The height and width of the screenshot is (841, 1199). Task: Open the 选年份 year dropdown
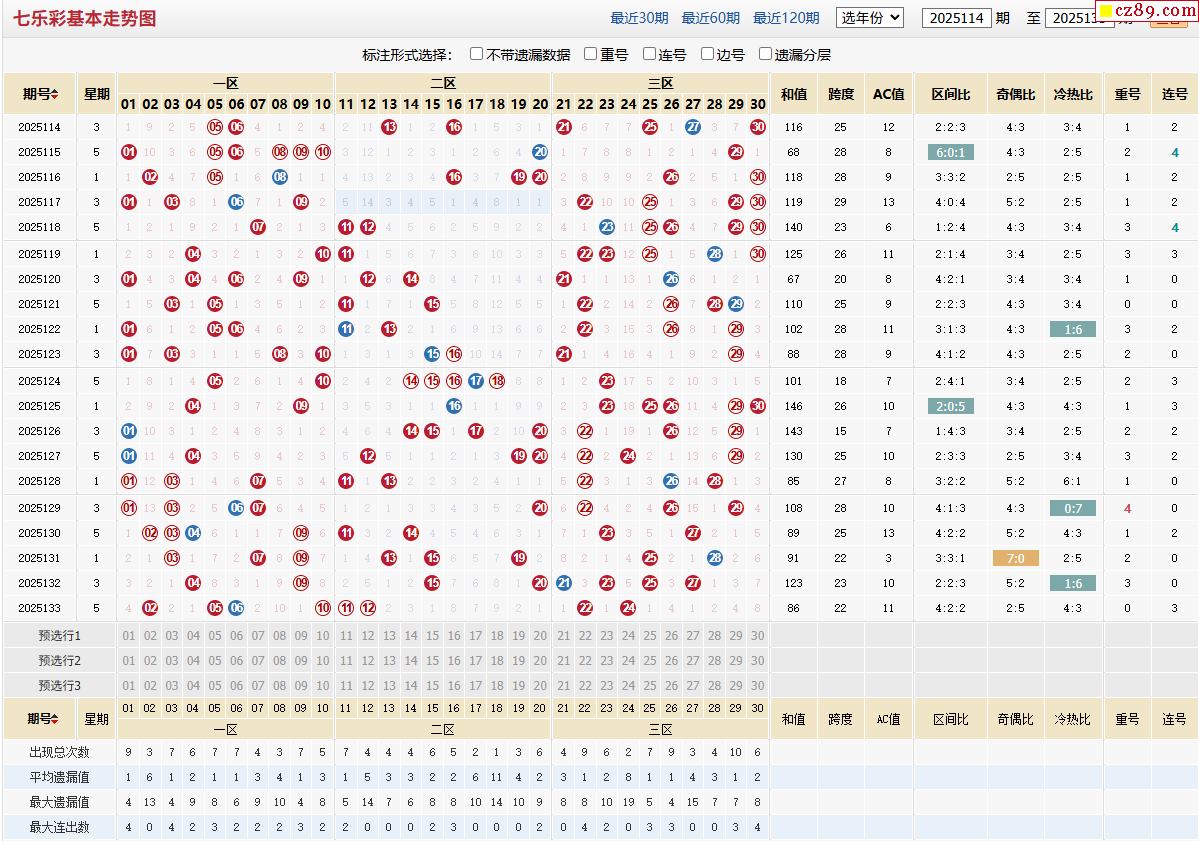[870, 17]
